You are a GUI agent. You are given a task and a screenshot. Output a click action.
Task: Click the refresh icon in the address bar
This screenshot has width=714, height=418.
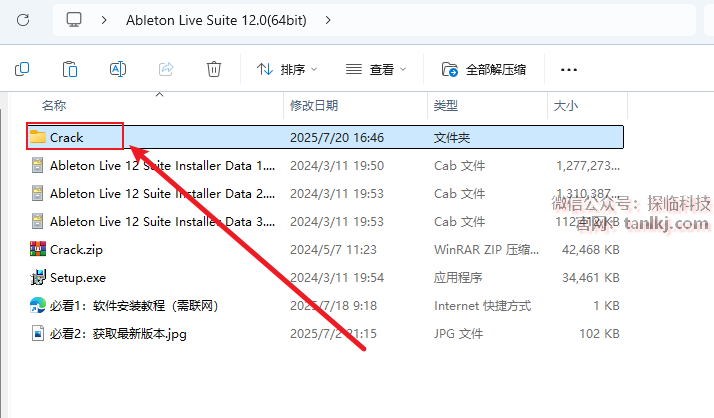24,19
